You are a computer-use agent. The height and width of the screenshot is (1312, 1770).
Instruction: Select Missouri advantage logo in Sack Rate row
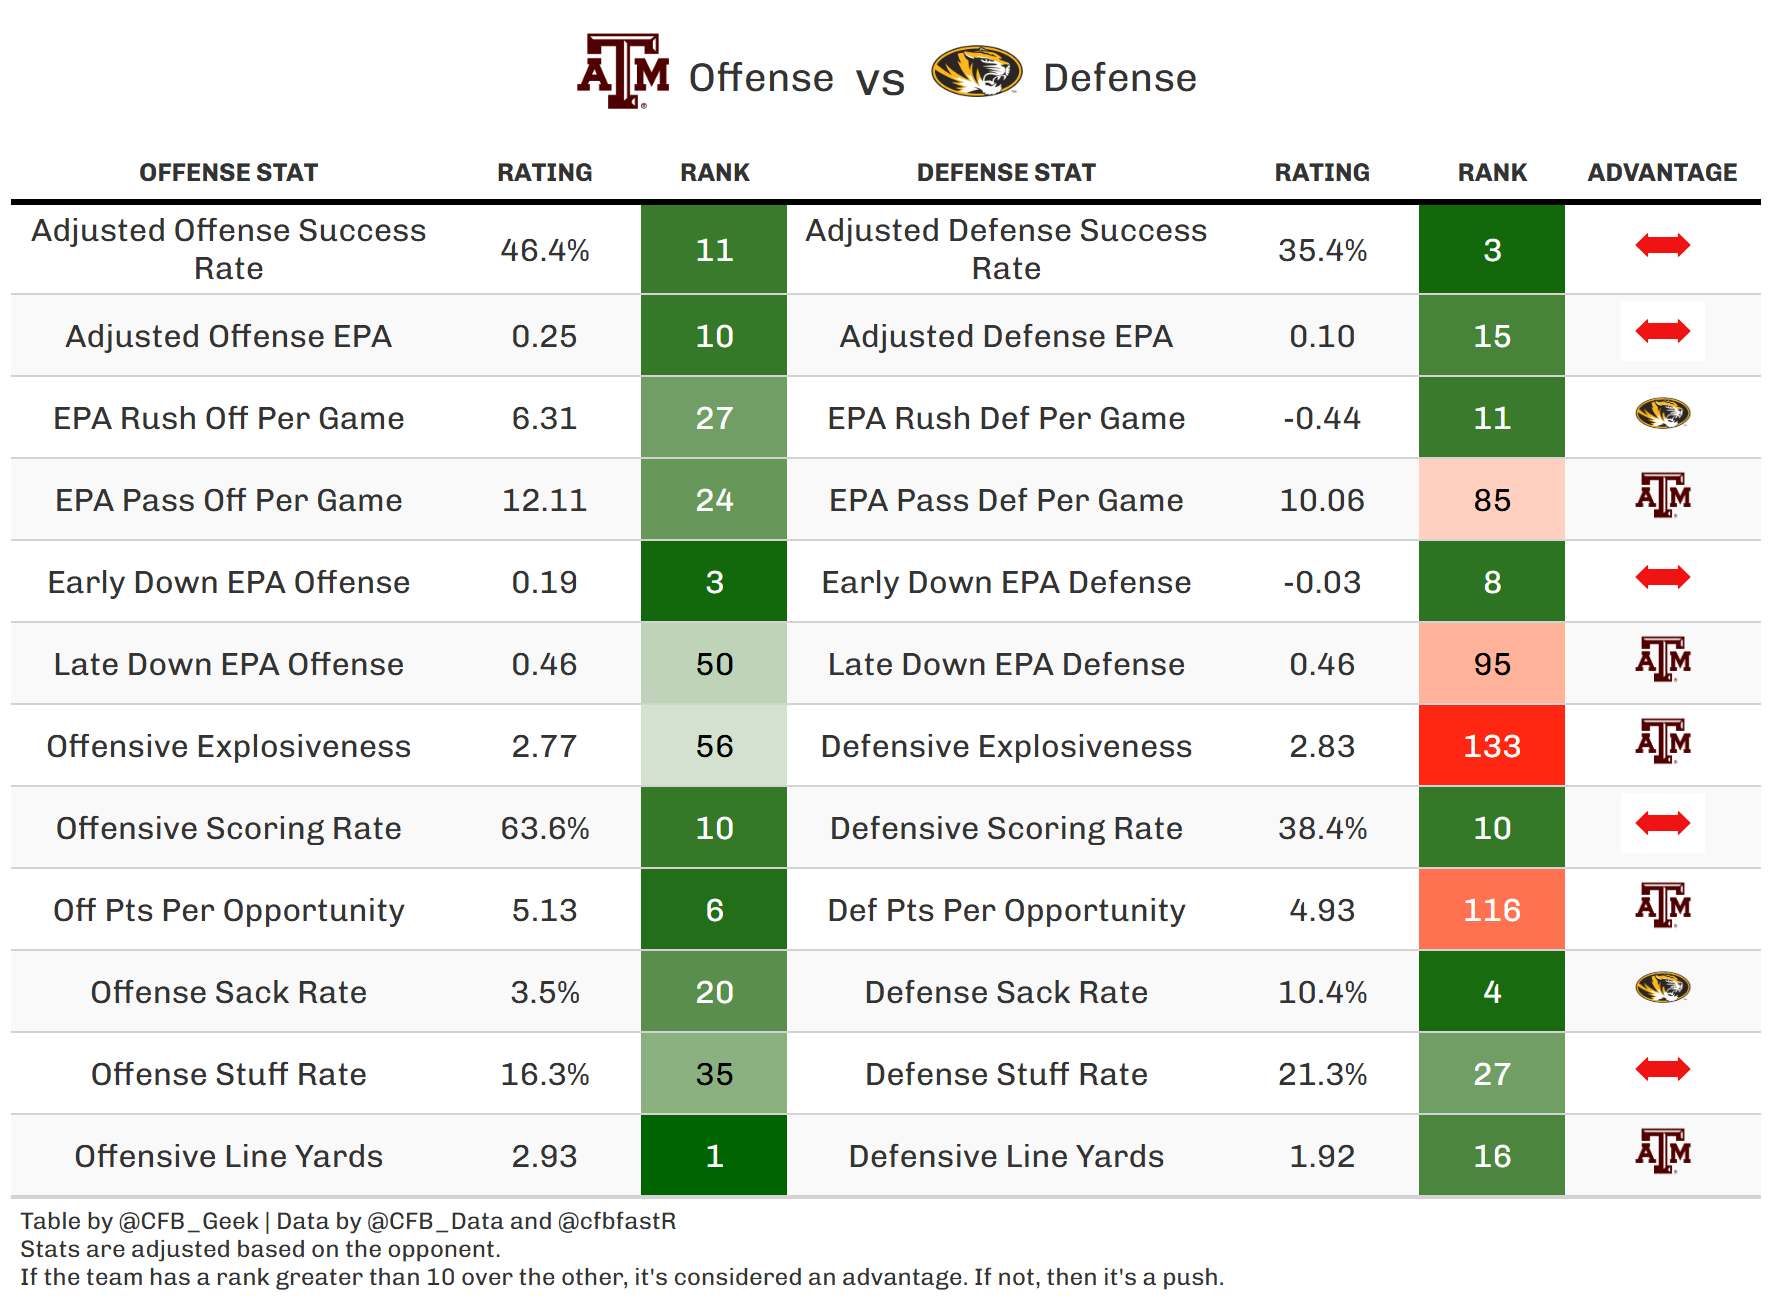click(x=1662, y=987)
